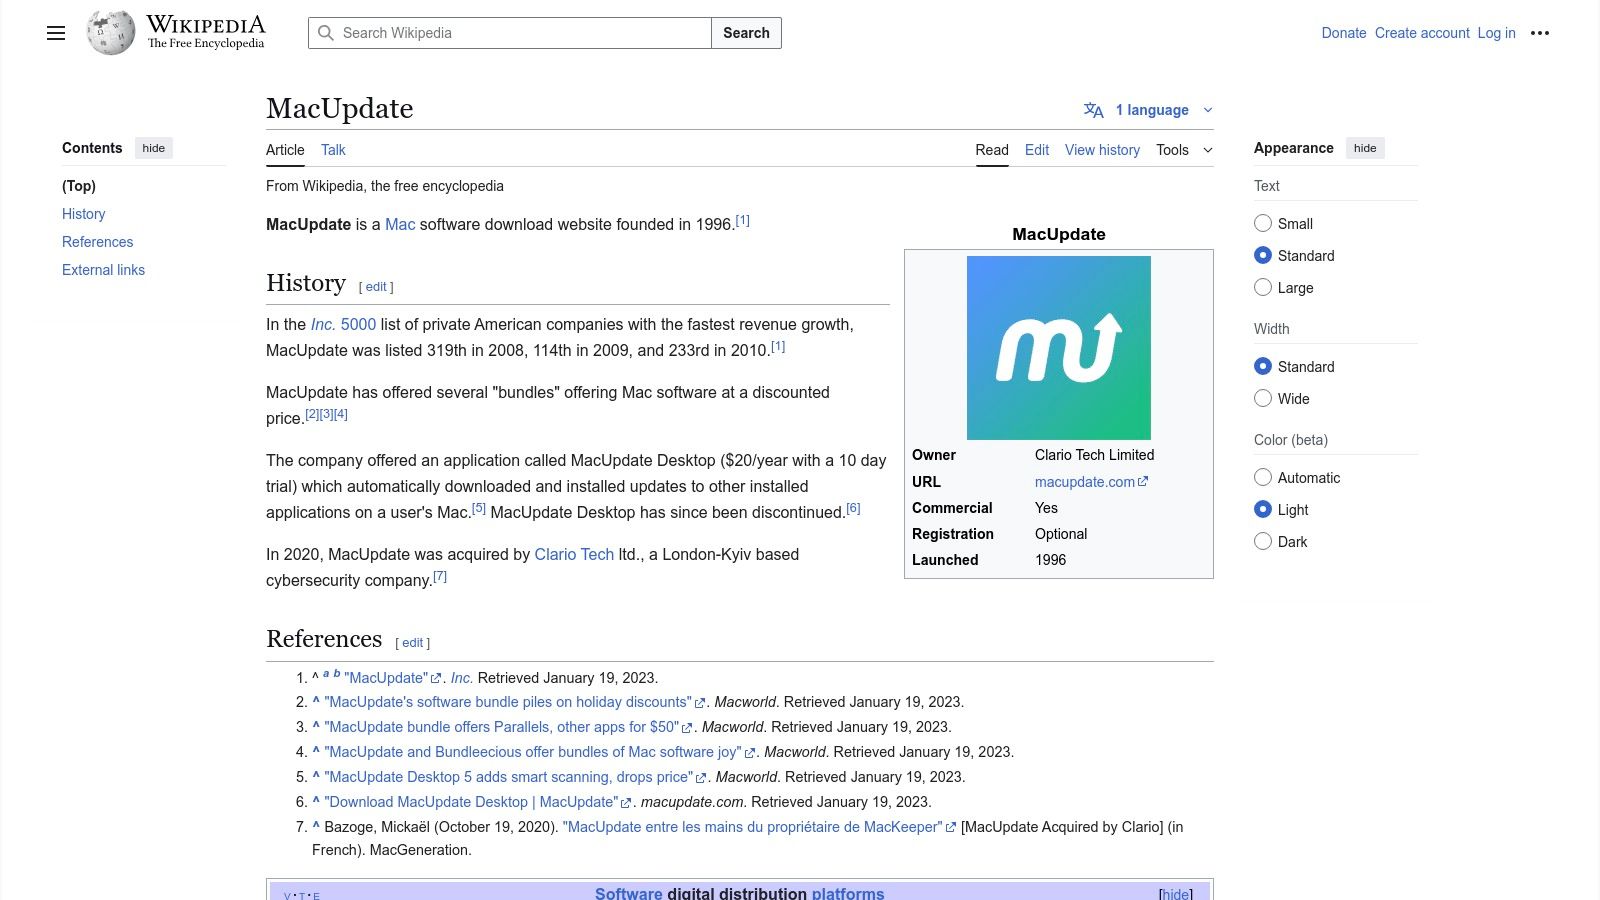The image size is (1600, 900).
Task: Jump to History in contents sidebar
Action: click(83, 214)
